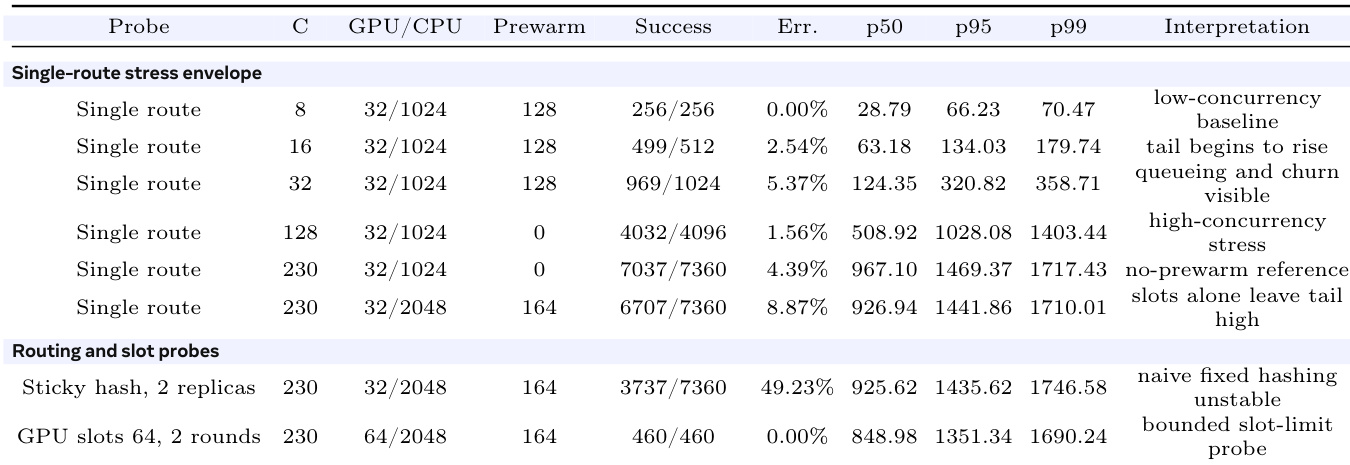Image resolution: width=1350 pixels, height=465 pixels.
Task: Click the Success column header
Action: [x=673, y=27]
